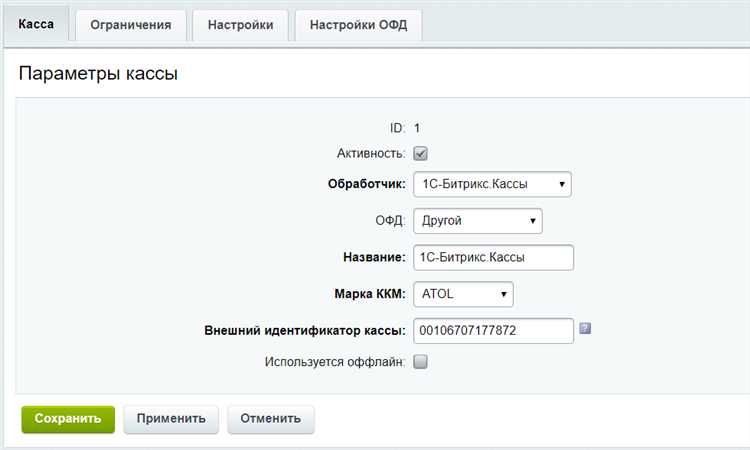Focus the Название input field

[x=494, y=258]
